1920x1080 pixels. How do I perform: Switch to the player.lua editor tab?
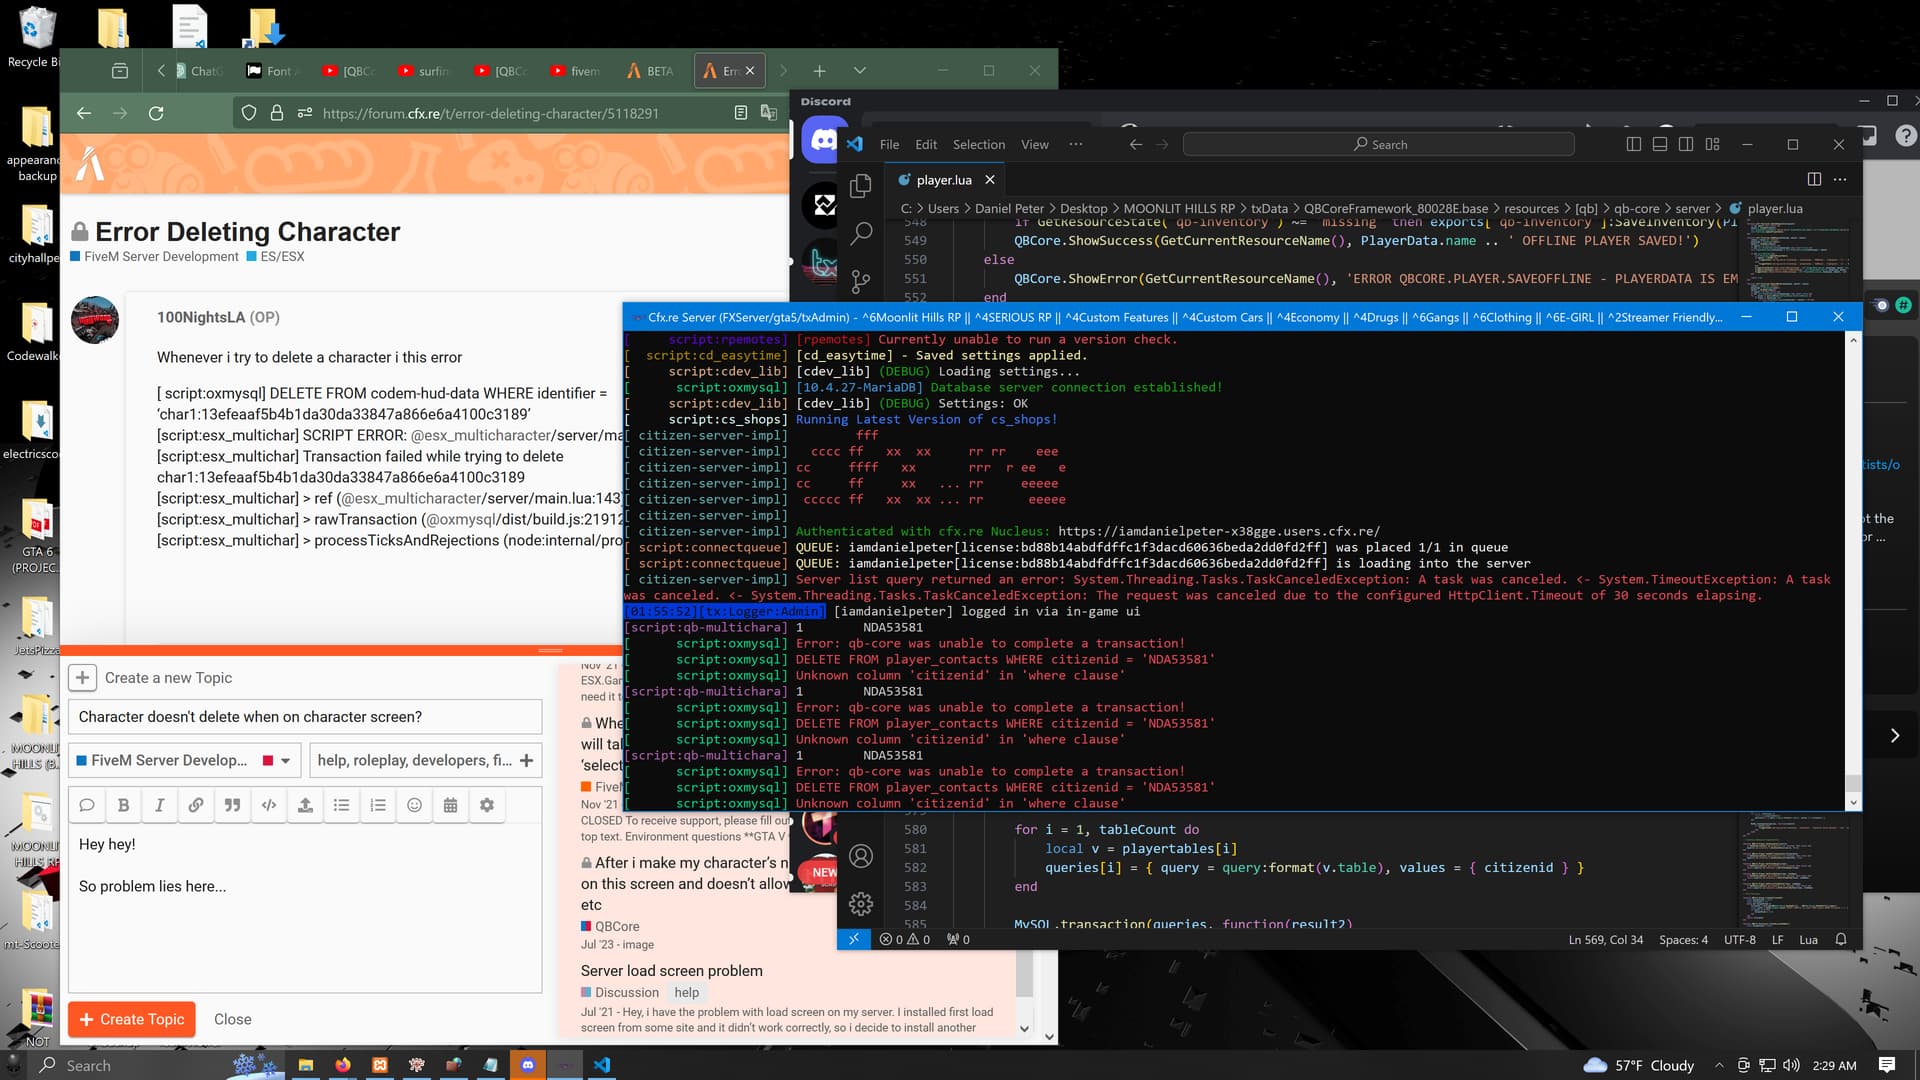pyautogui.click(x=941, y=179)
